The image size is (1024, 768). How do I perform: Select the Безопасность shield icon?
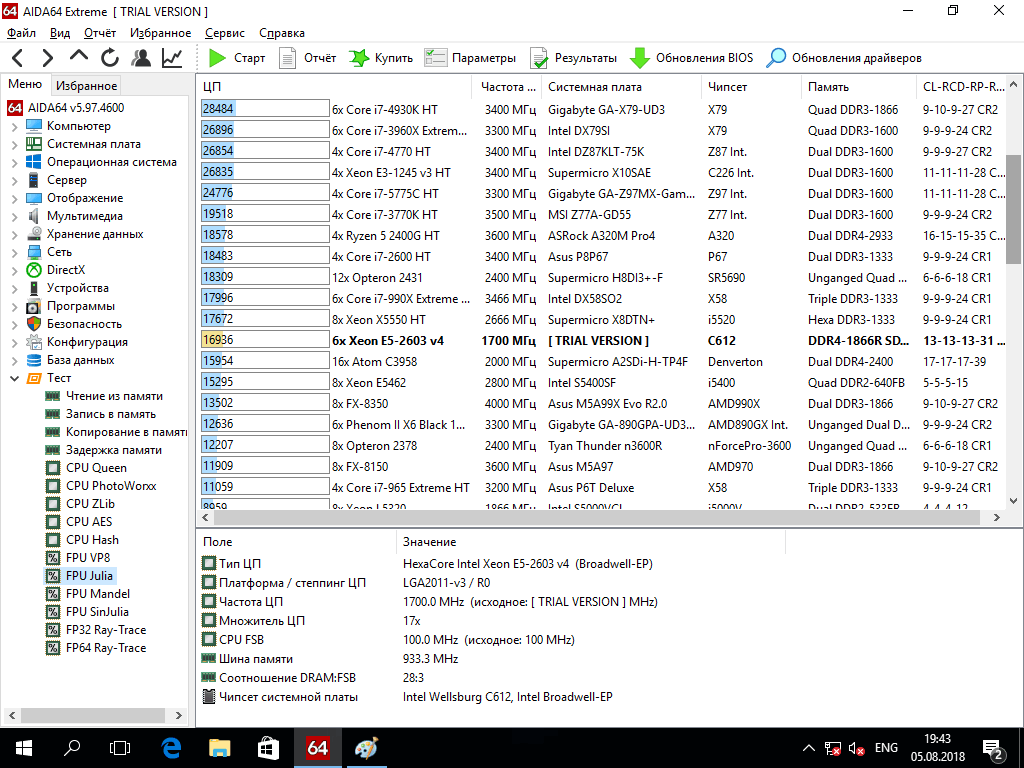tap(33, 324)
